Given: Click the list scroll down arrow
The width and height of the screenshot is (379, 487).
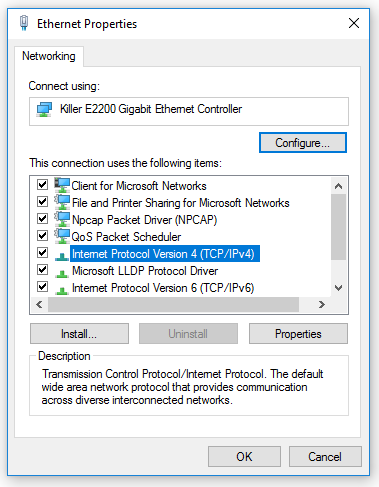Looking at the screenshot, I should [338, 288].
